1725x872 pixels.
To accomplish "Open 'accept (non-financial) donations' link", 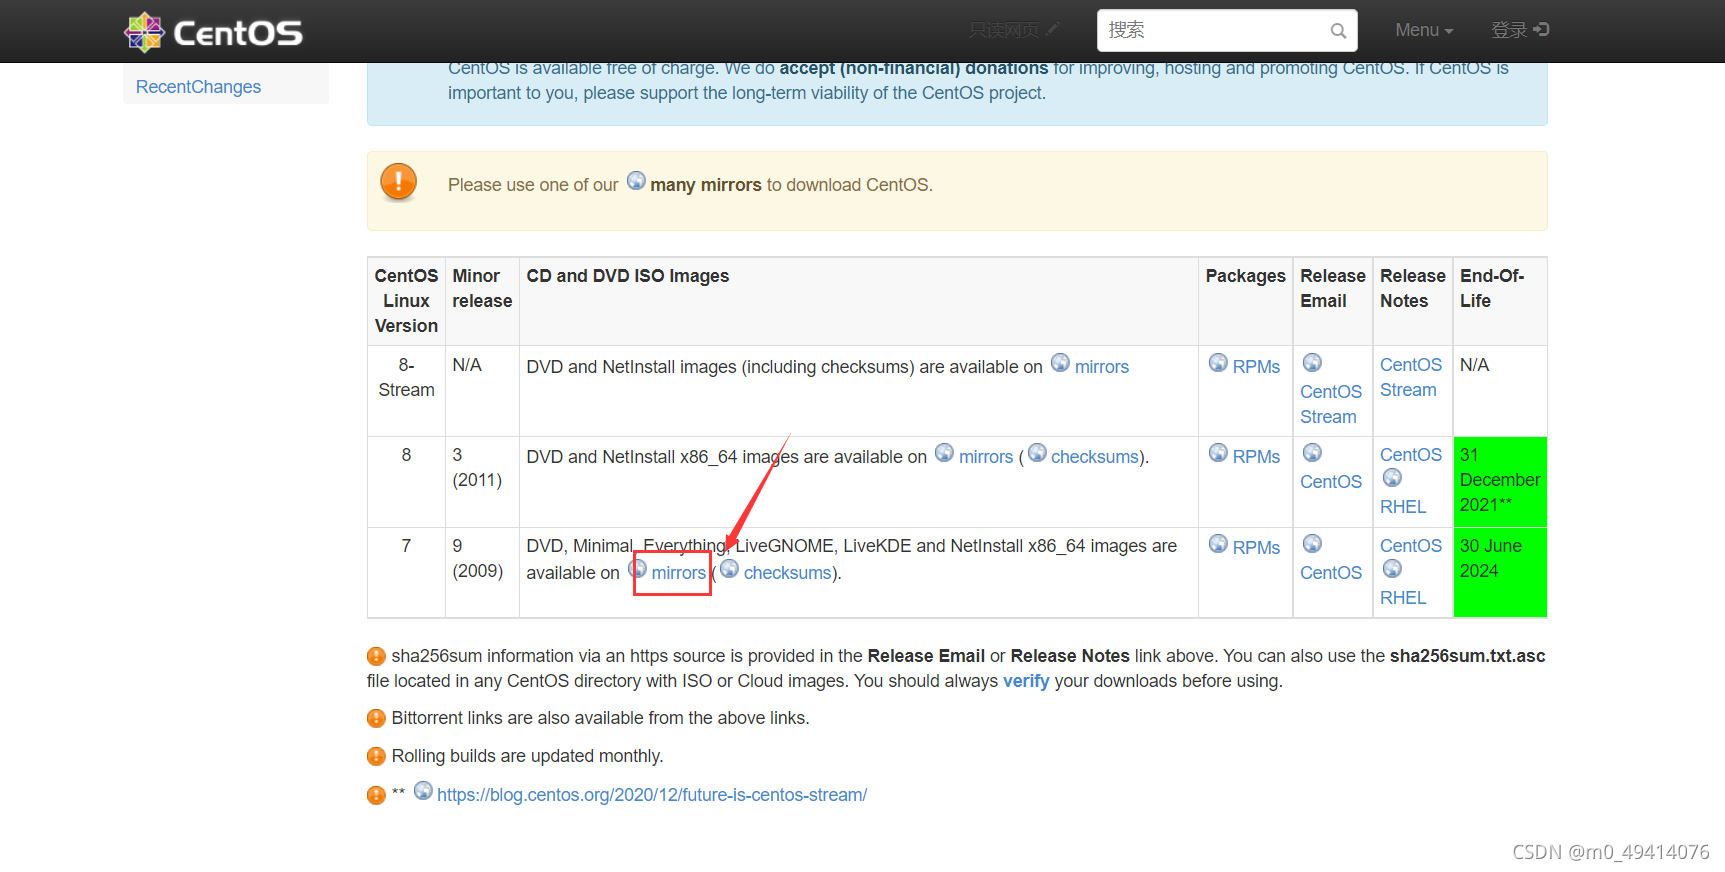I will [914, 68].
